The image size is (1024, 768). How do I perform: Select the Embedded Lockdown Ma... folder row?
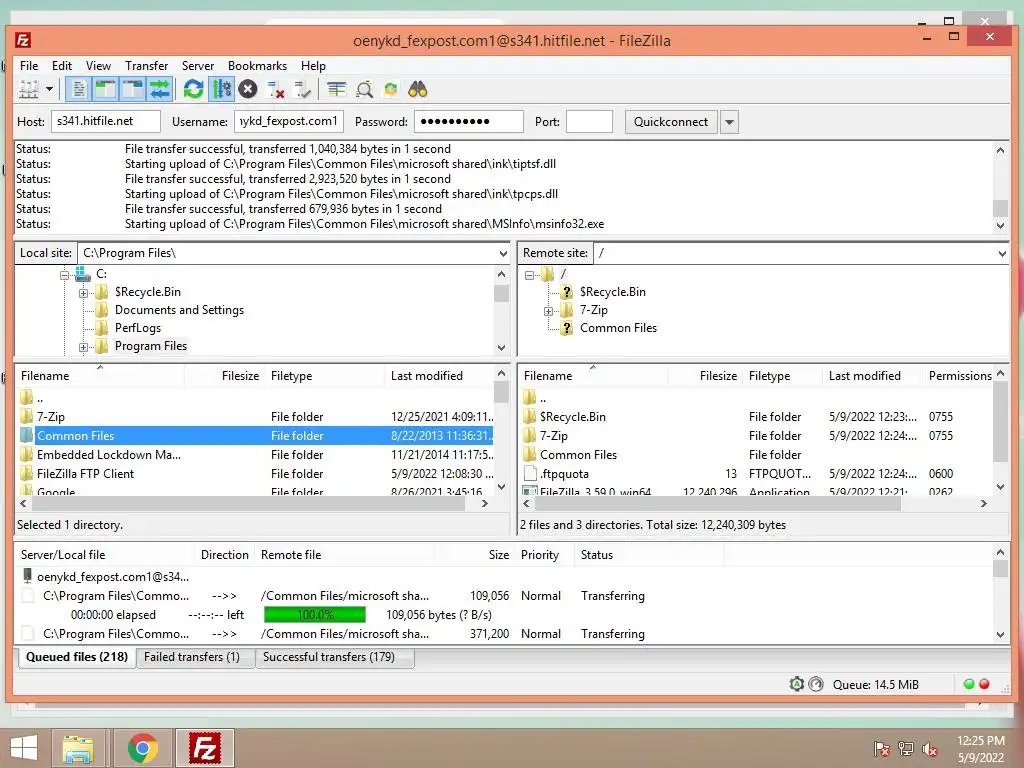click(x=255, y=455)
